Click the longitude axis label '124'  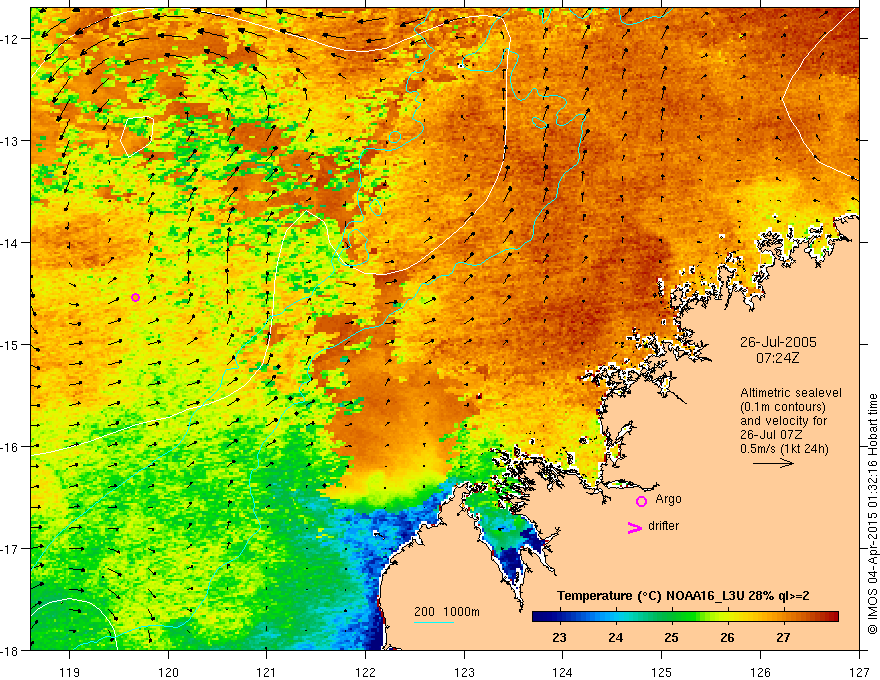[x=563, y=672]
